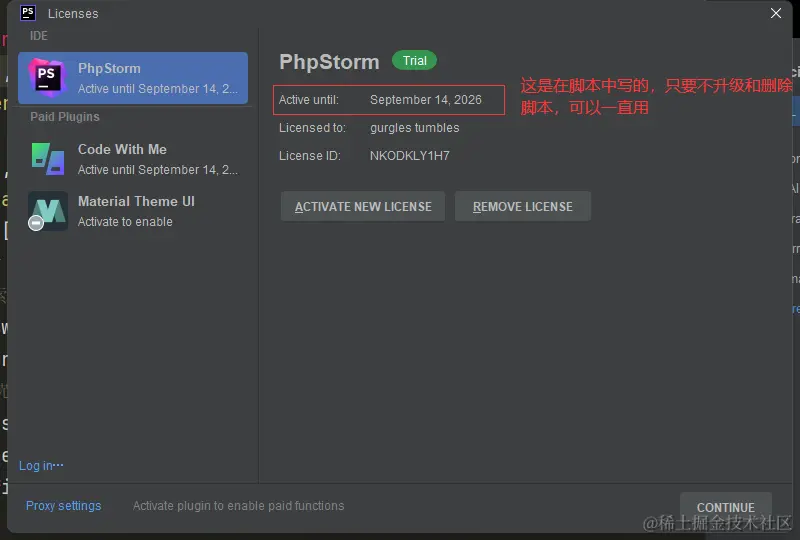Click the 'Activate plugin to enable paid functions' message

[x=238, y=505]
